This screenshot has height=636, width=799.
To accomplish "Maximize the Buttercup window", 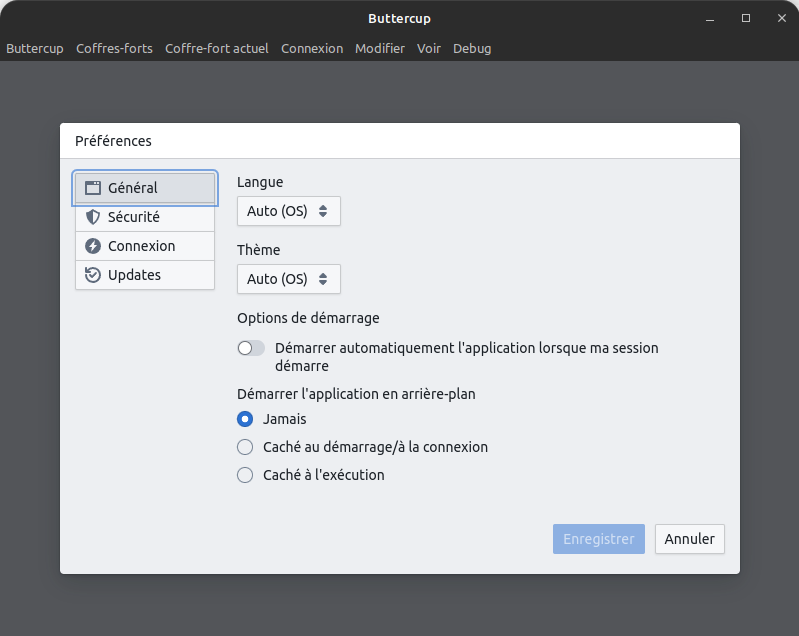I will coord(745,18).
